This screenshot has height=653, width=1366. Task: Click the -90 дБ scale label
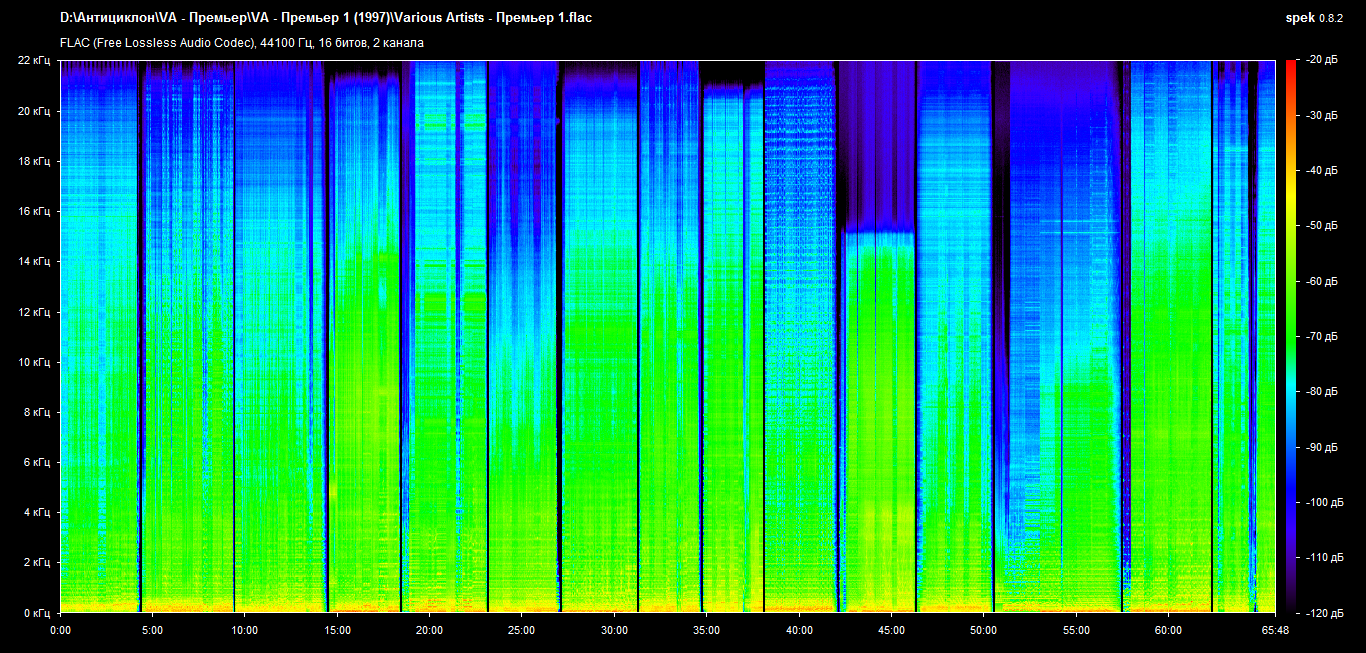pos(1324,447)
